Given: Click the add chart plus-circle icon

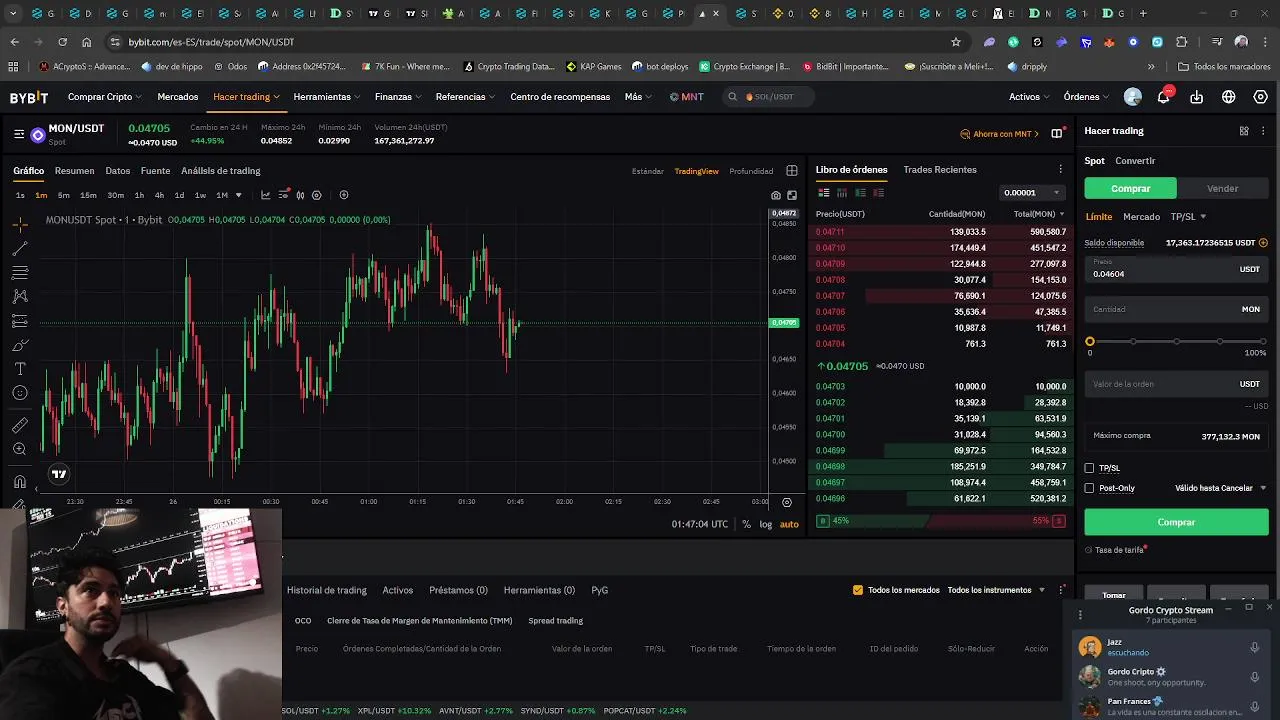Looking at the screenshot, I should 344,195.
